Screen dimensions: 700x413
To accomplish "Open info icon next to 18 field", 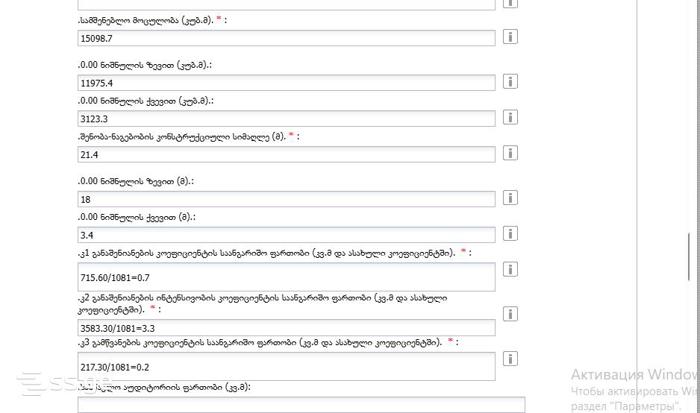I will tap(510, 197).
